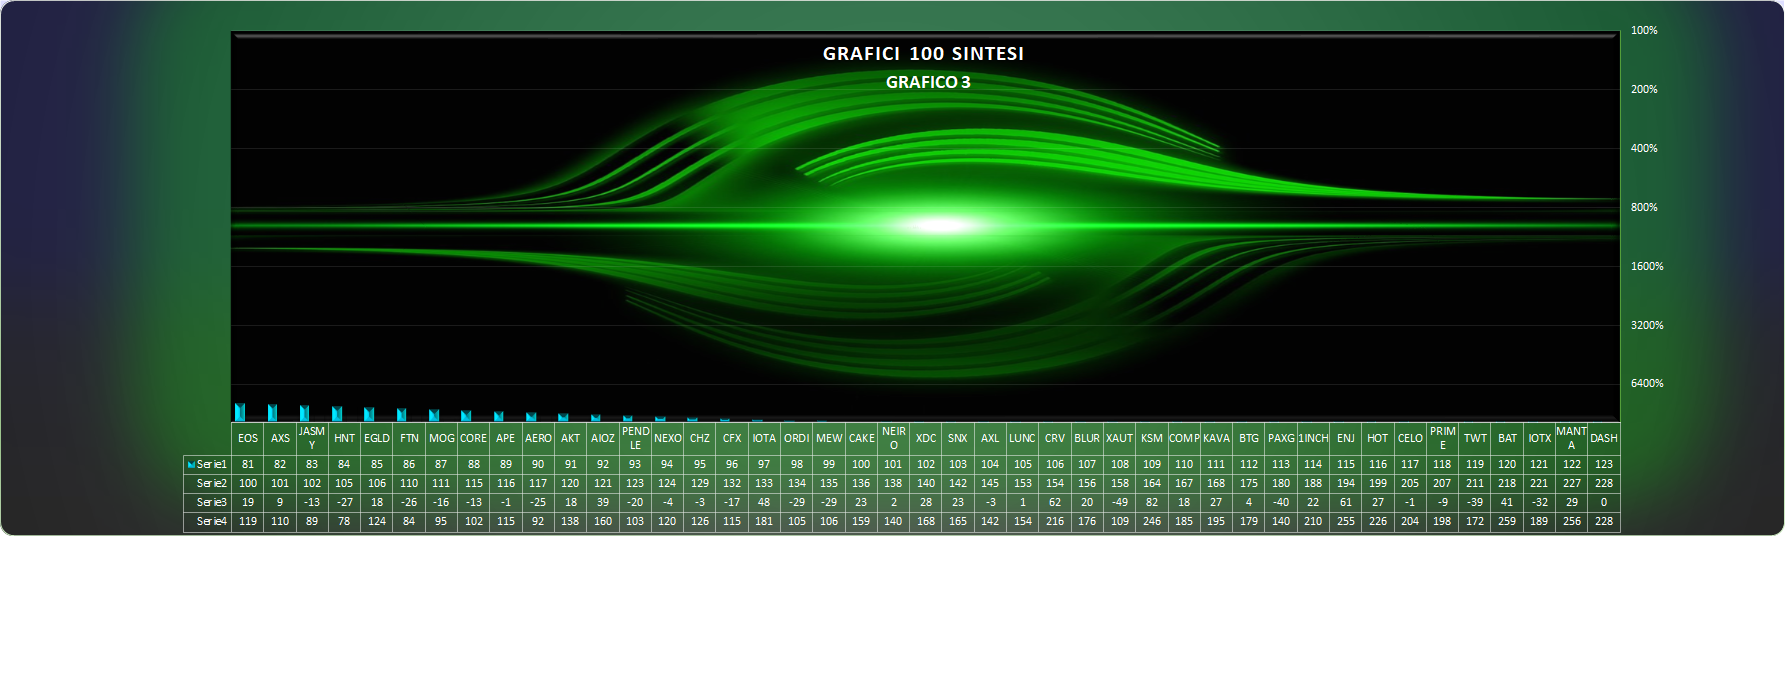The image size is (1785, 674).
Task: Select the NEIRO column header
Action: (893, 438)
